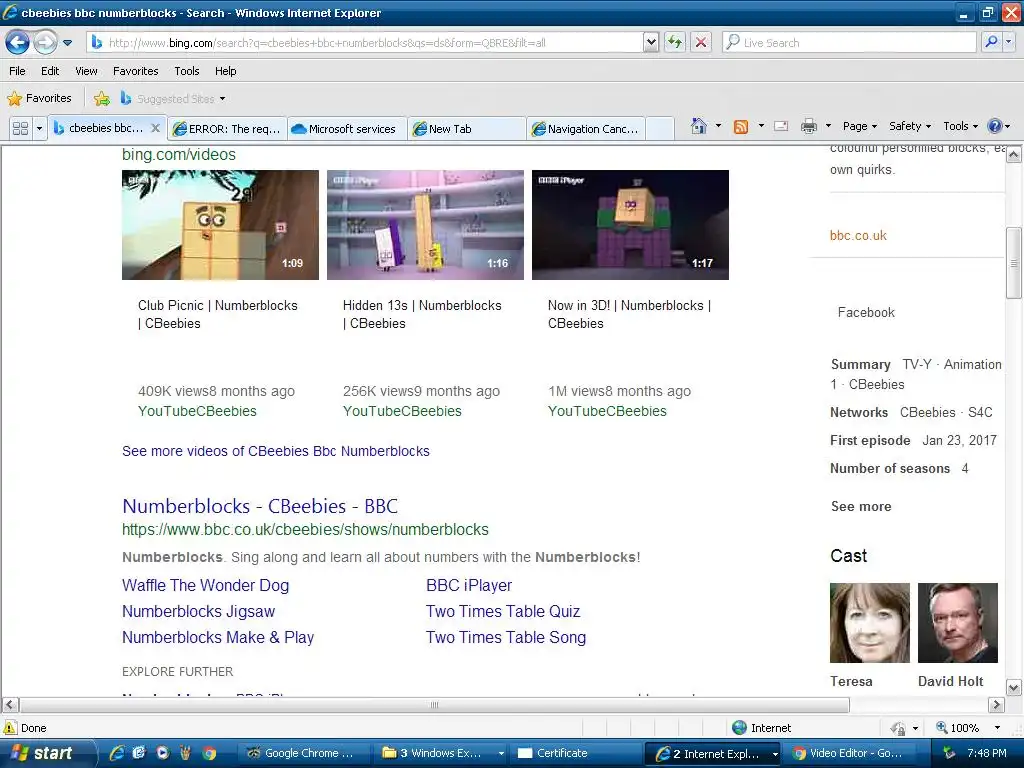Viewport: 1024px width, 768px height.
Task: Switch to the Navigation Canc... tab
Action: (586, 129)
